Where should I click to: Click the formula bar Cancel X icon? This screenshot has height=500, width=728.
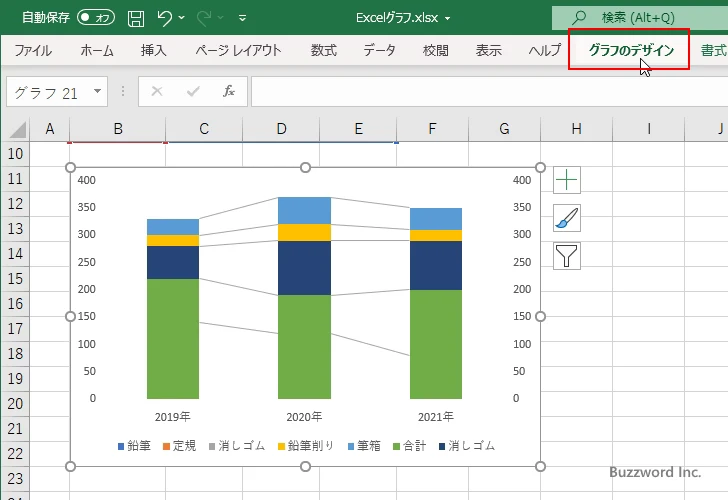pos(157,91)
